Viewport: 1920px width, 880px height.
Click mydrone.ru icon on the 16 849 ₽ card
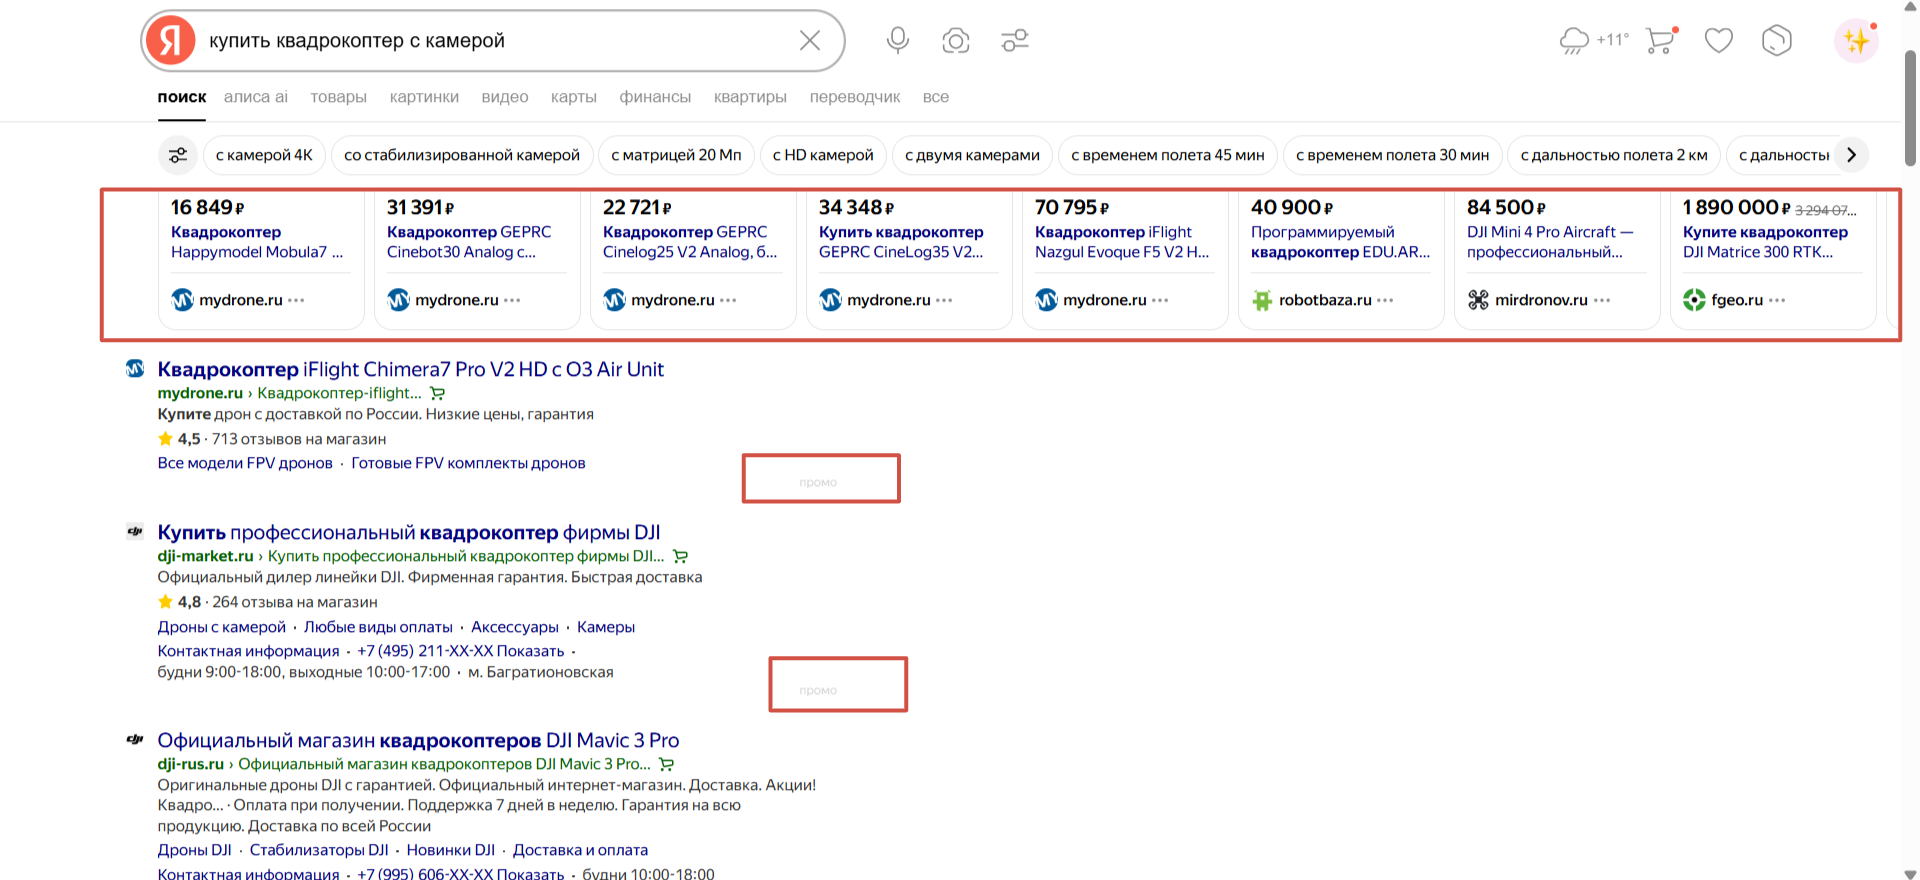point(182,300)
